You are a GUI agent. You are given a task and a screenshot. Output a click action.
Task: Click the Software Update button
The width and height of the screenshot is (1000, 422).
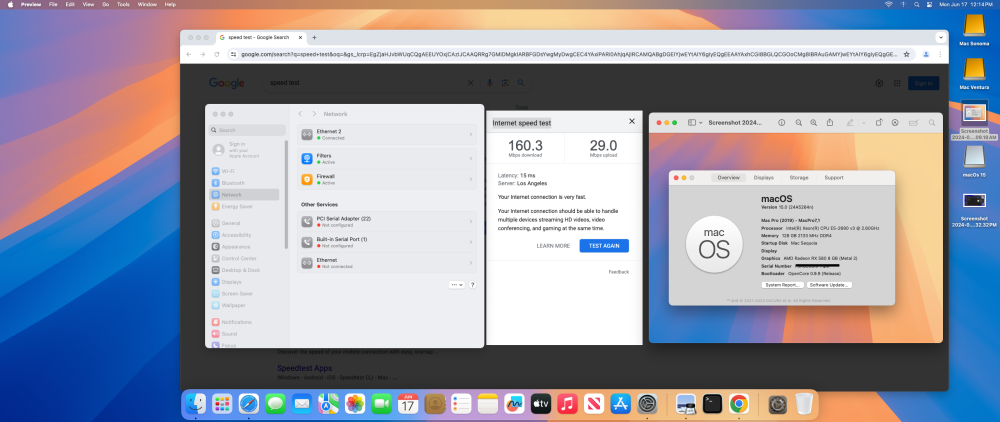click(x=829, y=285)
